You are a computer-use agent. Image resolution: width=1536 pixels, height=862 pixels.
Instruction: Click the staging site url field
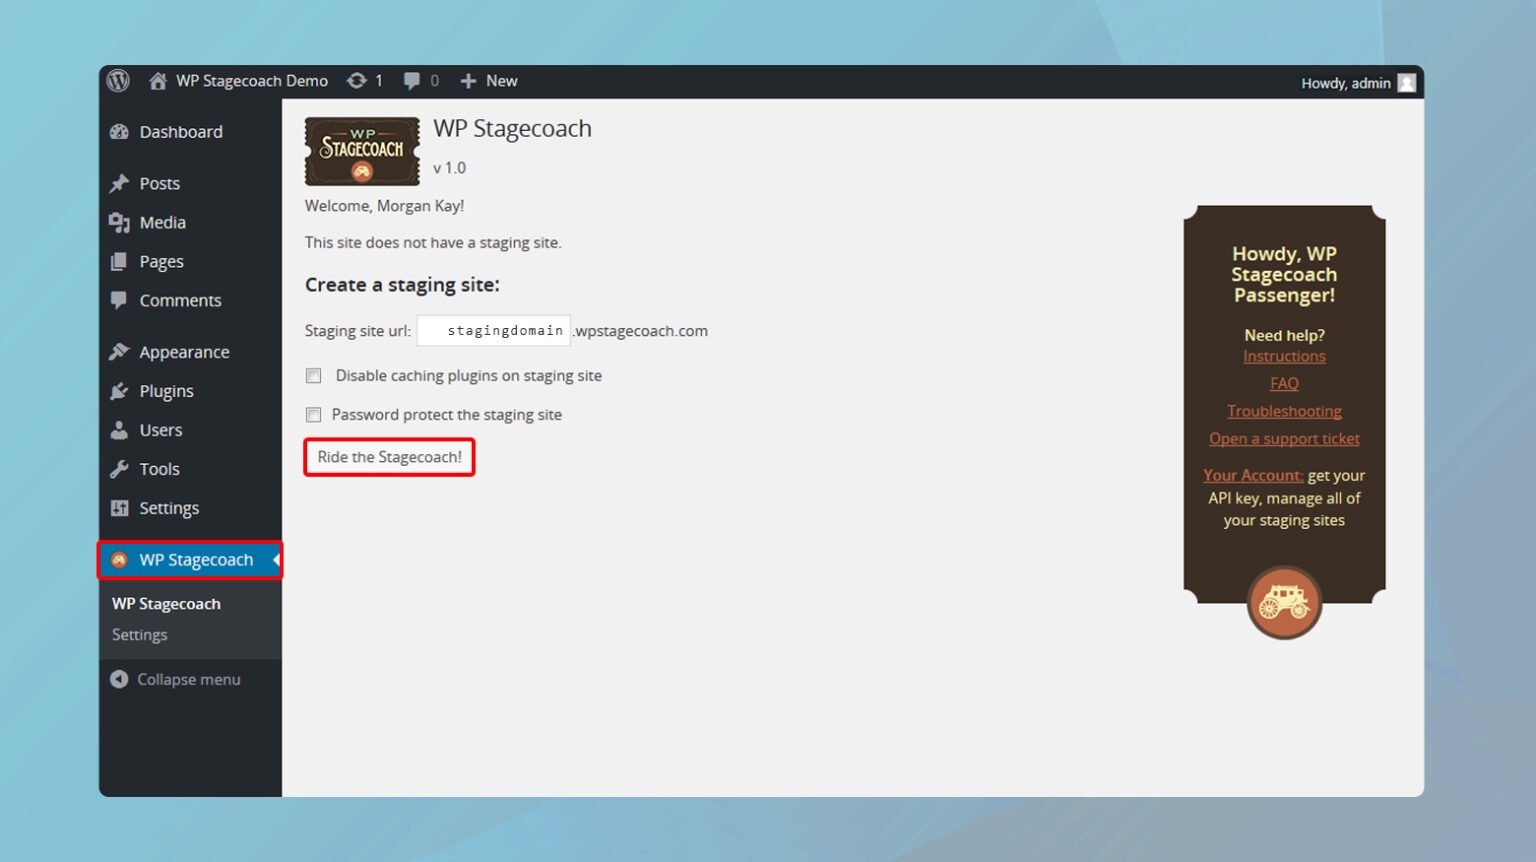tap(493, 330)
